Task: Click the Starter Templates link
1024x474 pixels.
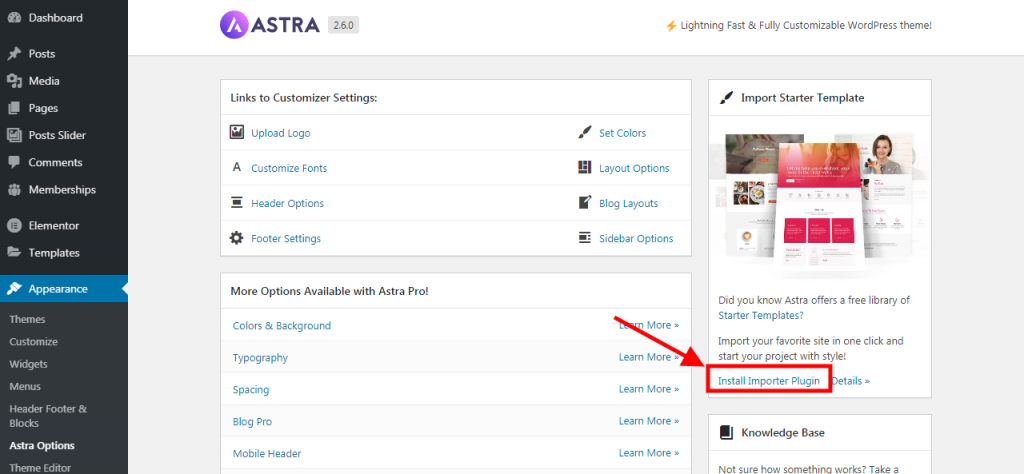Action: click(761, 315)
